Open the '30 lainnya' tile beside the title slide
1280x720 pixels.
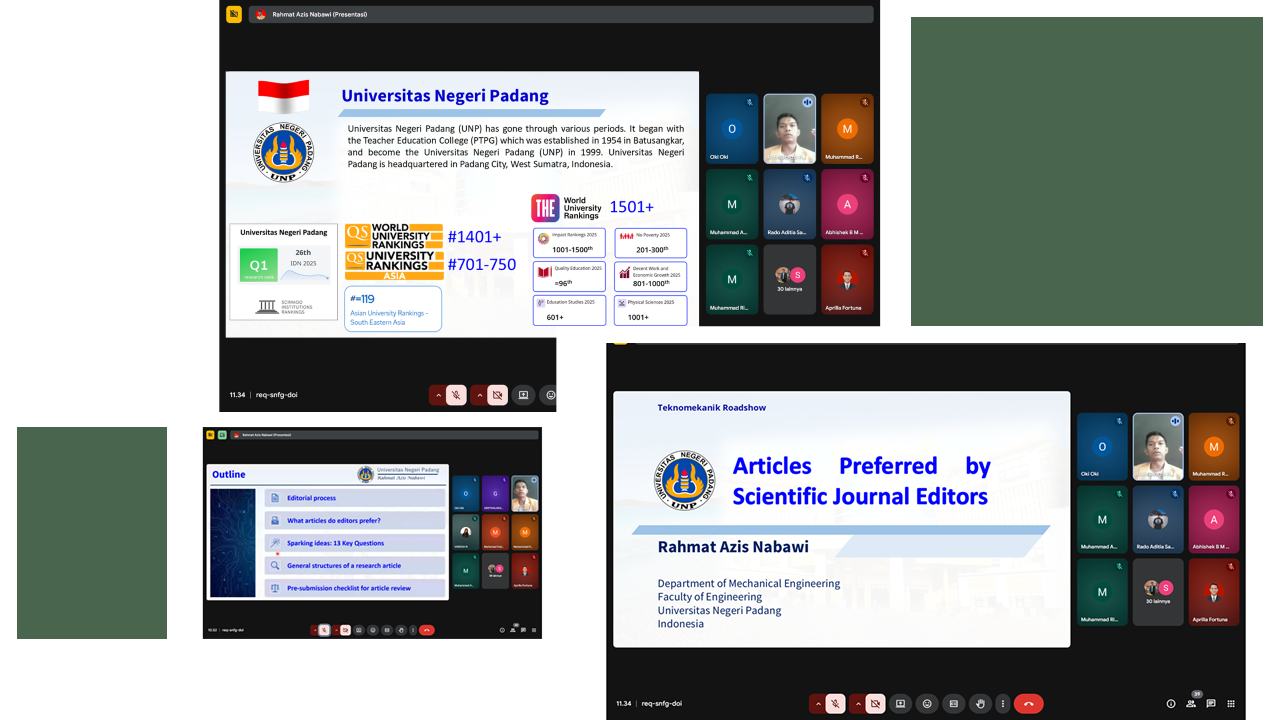(1158, 592)
